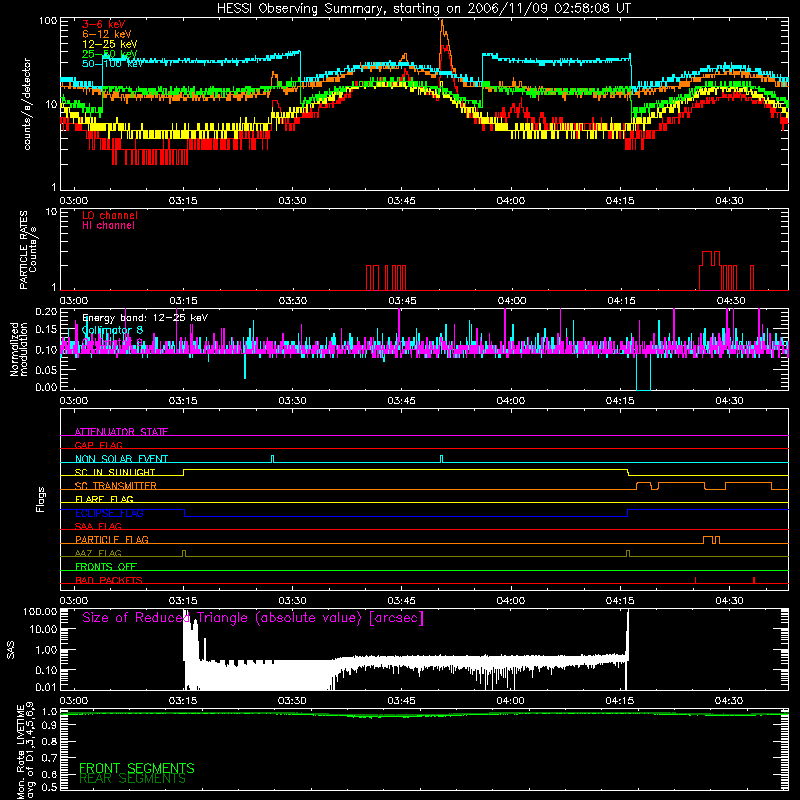Click the 'ATTENUATOR STATE' flag label

pyautogui.click(x=121, y=432)
